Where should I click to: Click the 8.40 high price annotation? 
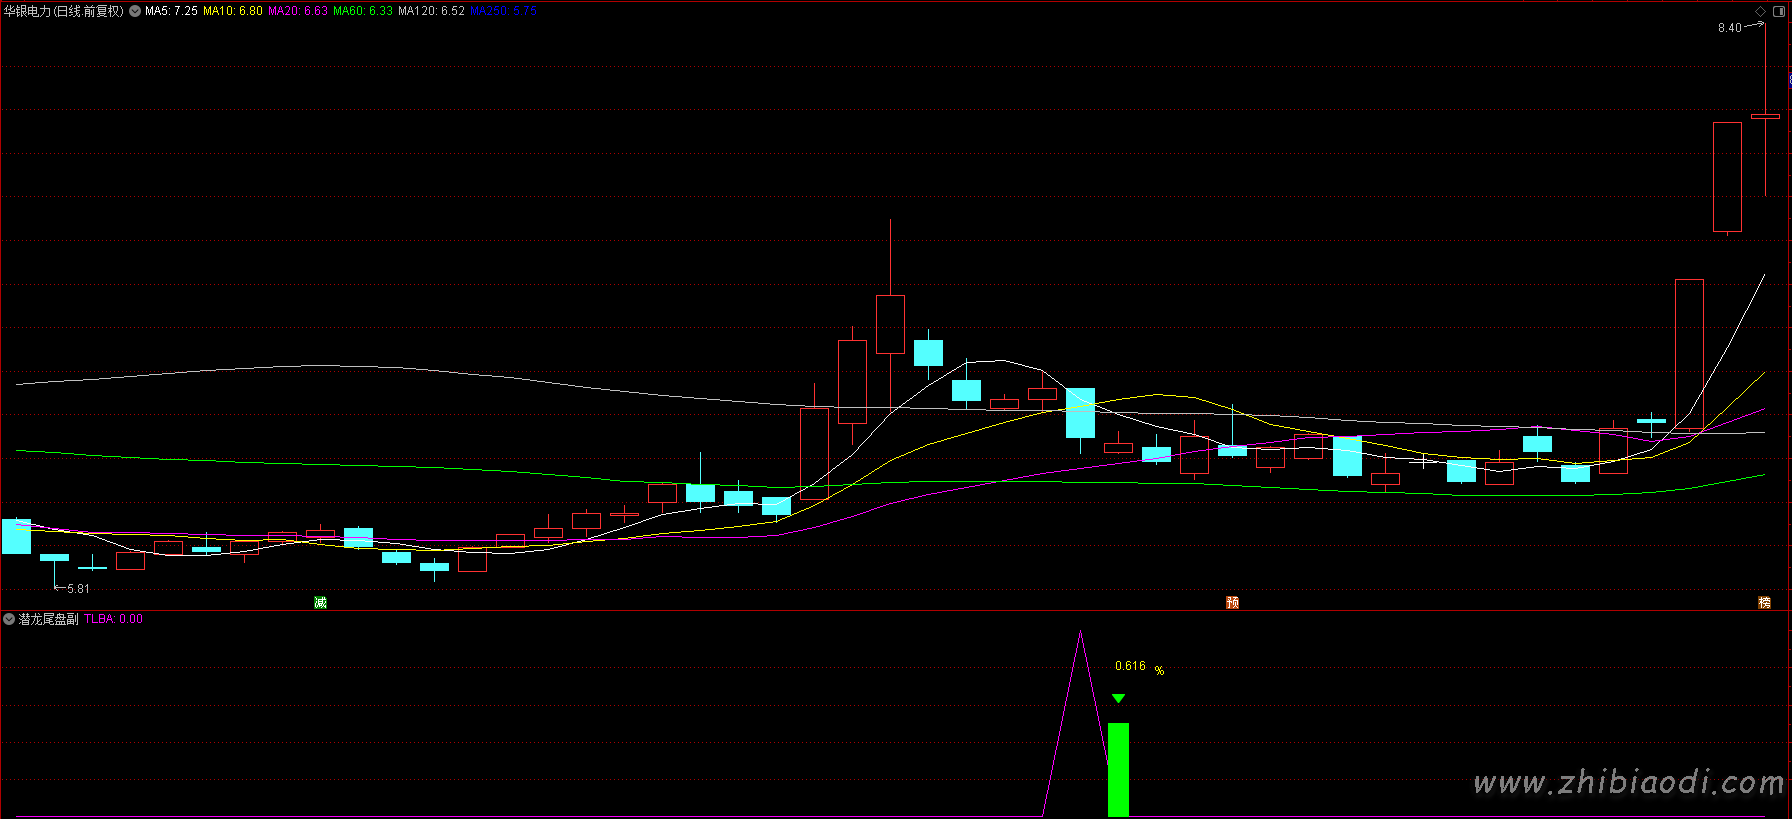[x=1729, y=28]
